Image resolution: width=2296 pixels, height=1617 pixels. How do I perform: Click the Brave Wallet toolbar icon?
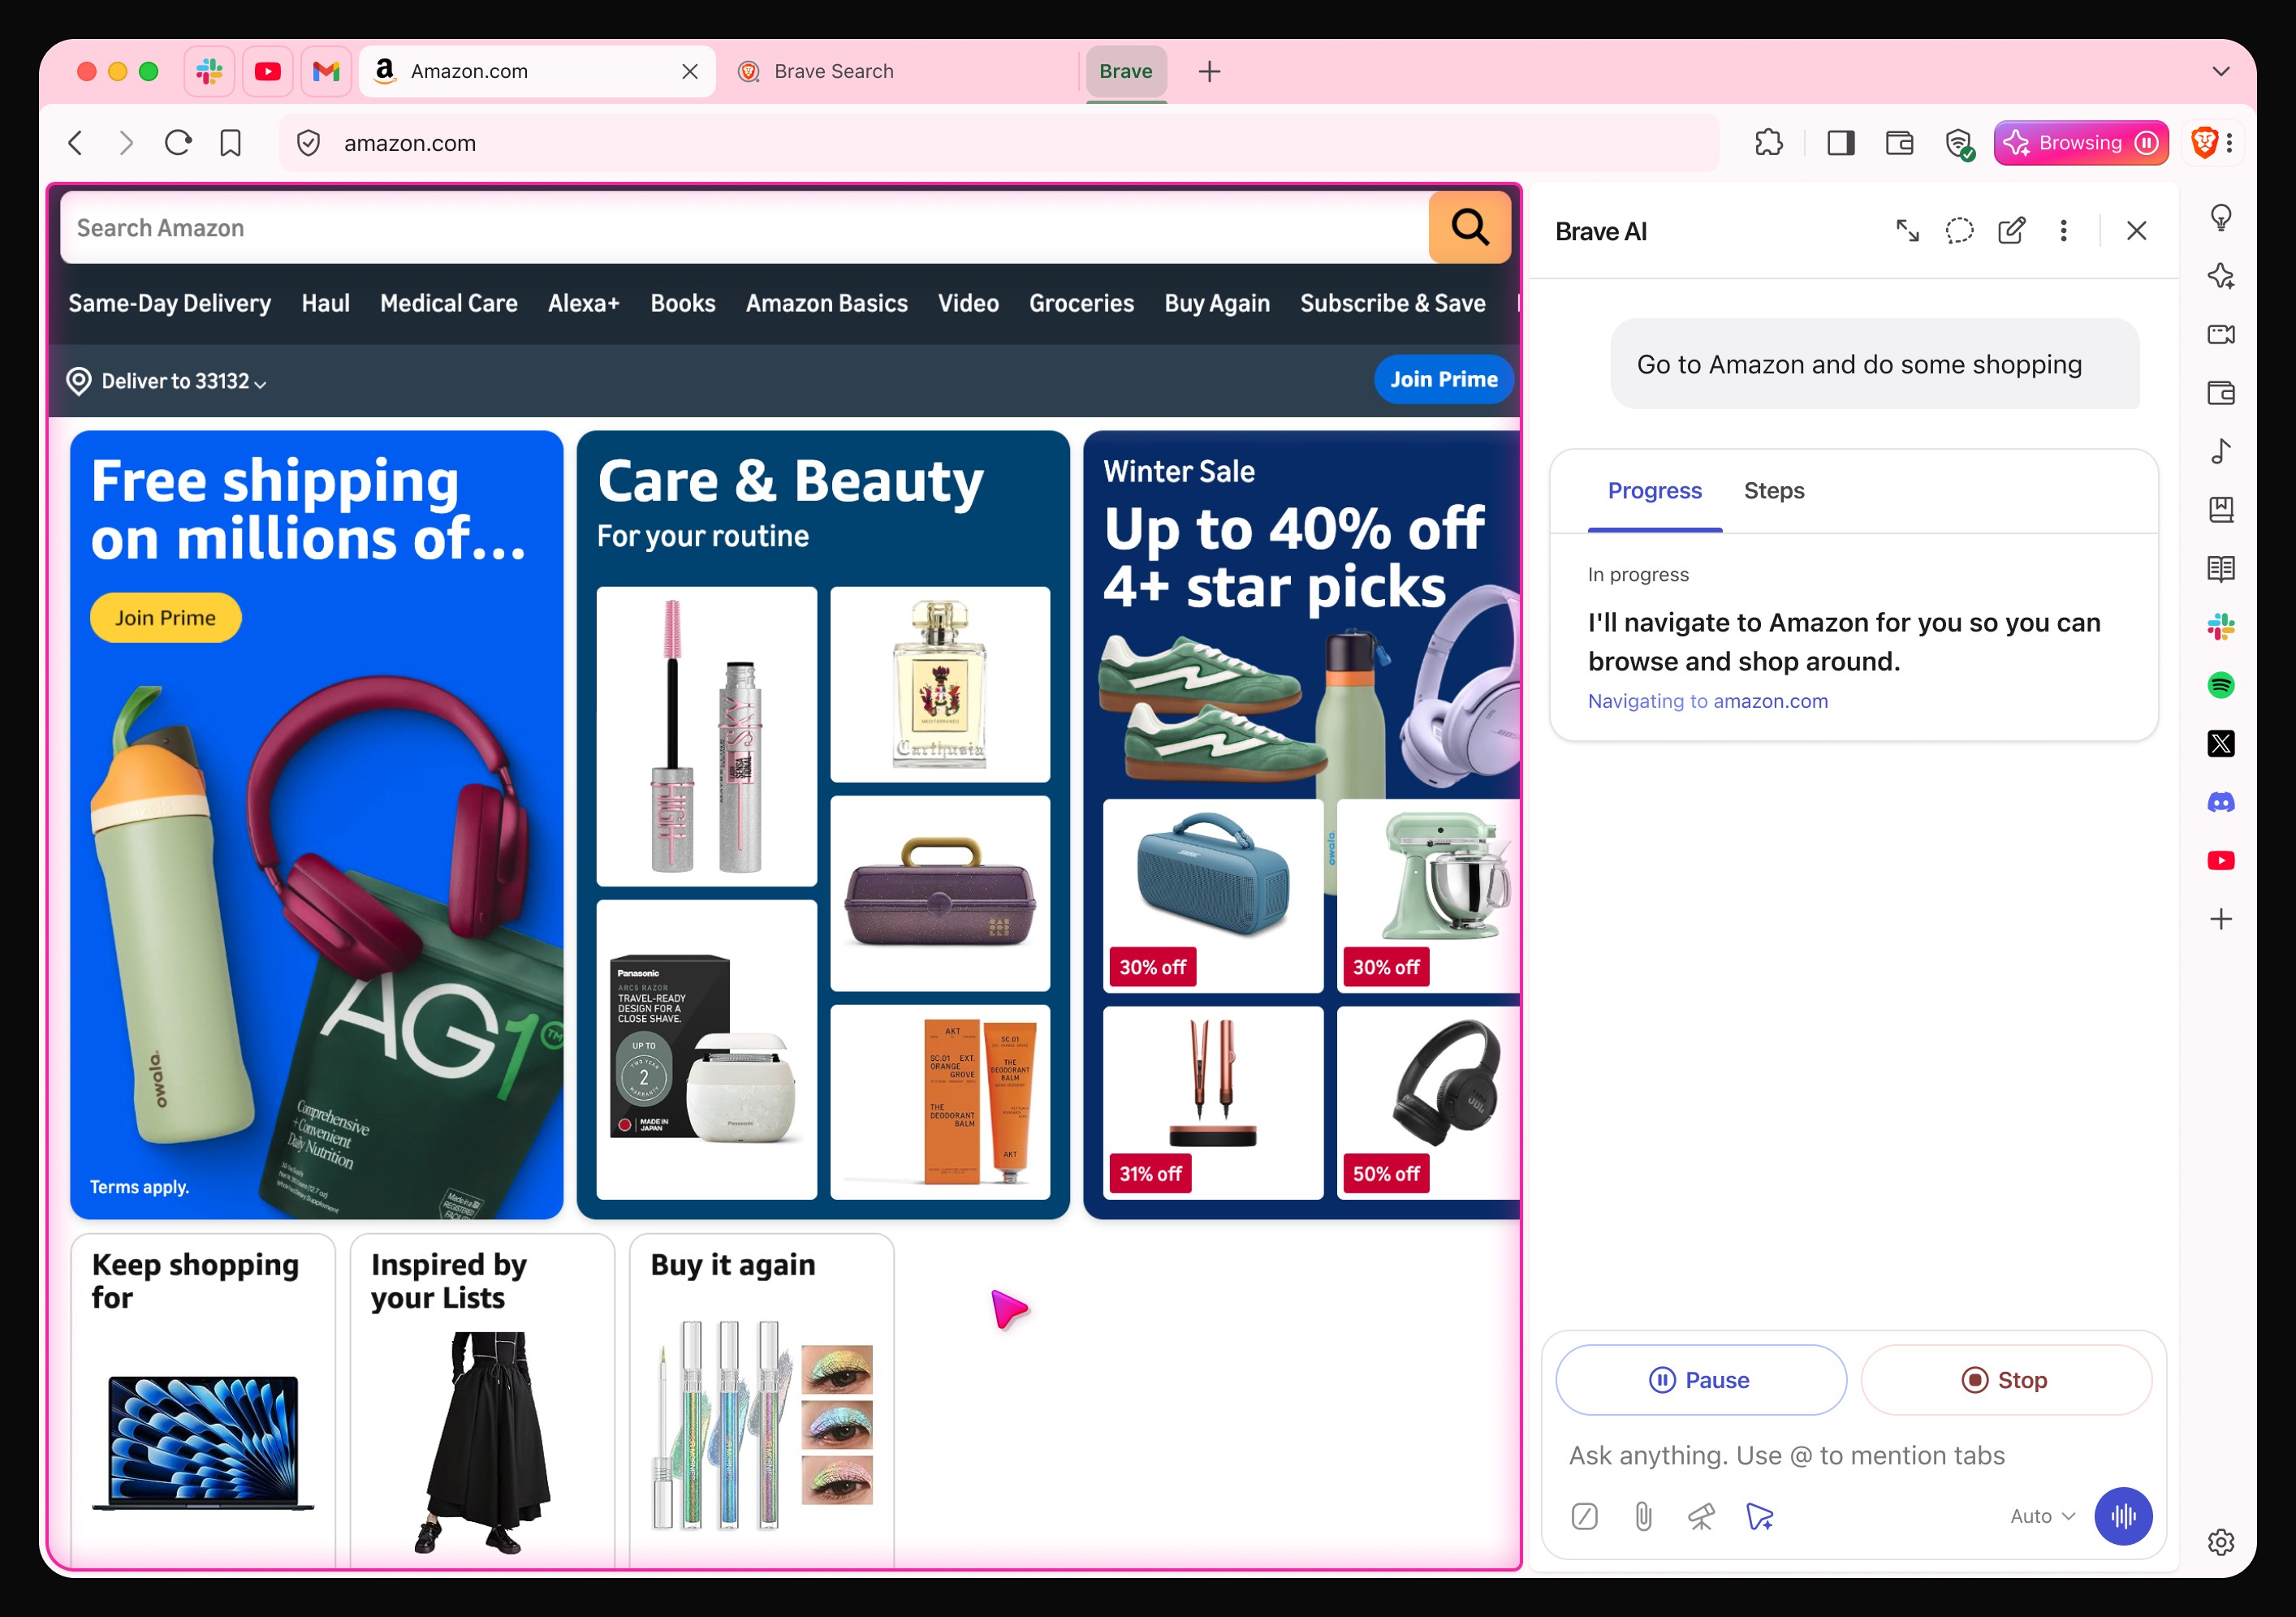1899,143
